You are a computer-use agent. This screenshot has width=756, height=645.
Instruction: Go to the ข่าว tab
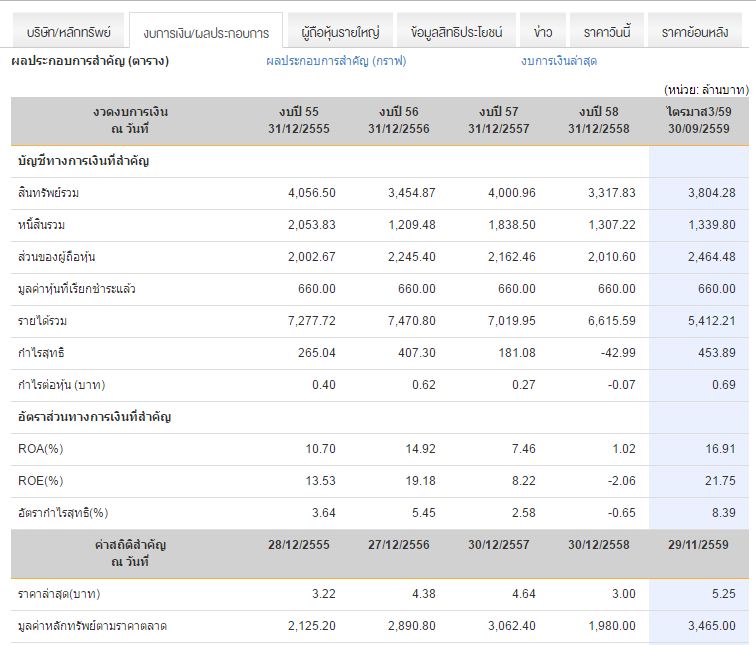pos(543,32)
